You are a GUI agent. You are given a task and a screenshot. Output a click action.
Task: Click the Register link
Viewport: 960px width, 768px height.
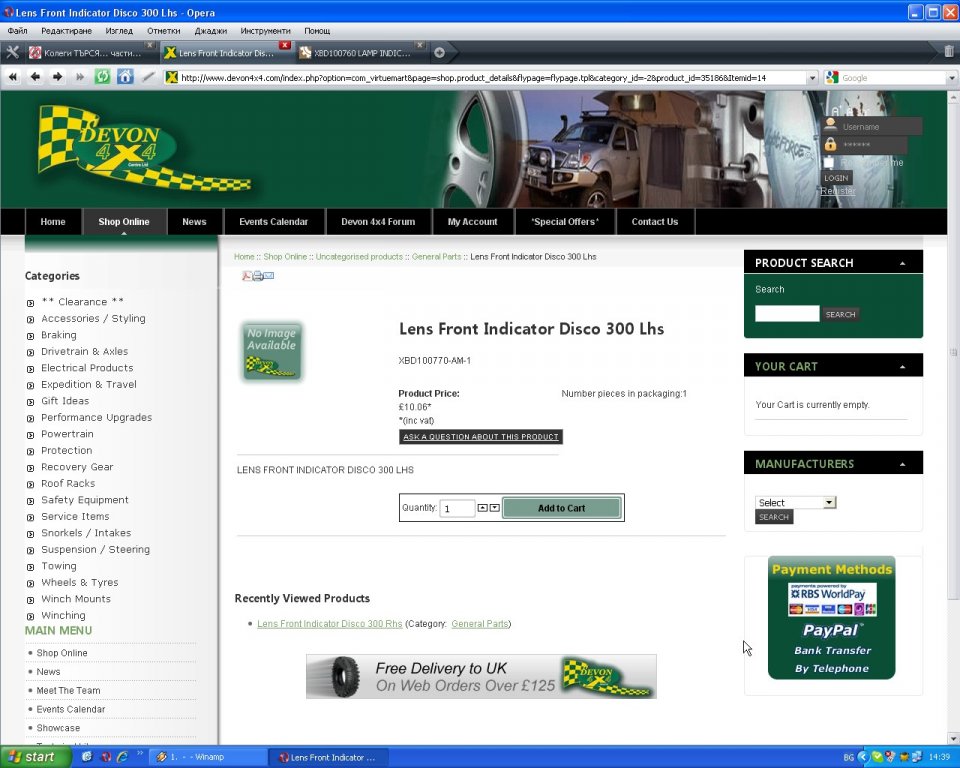click(838, 191)
